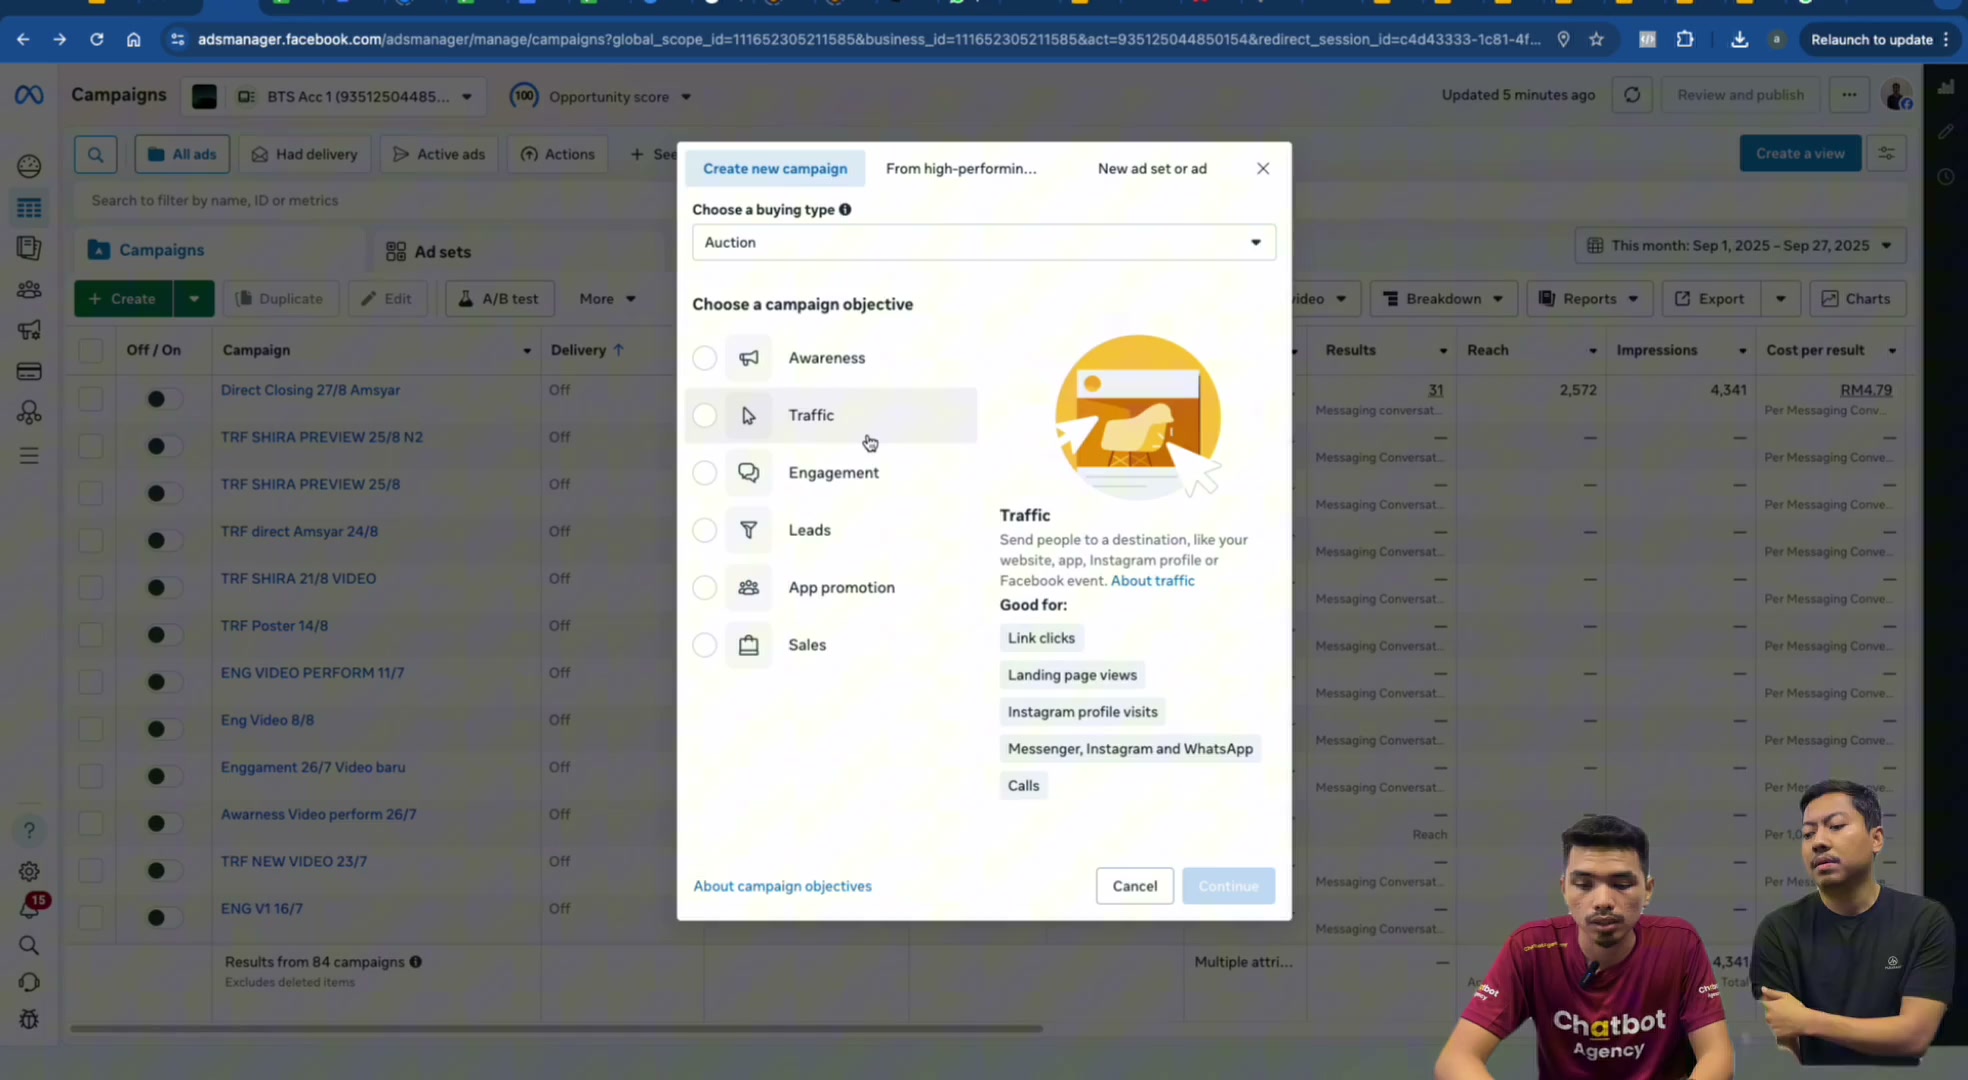1968x1080 pixels.
Task: Click the Cancel button in dialog
Action: [x=1135, y=886]
